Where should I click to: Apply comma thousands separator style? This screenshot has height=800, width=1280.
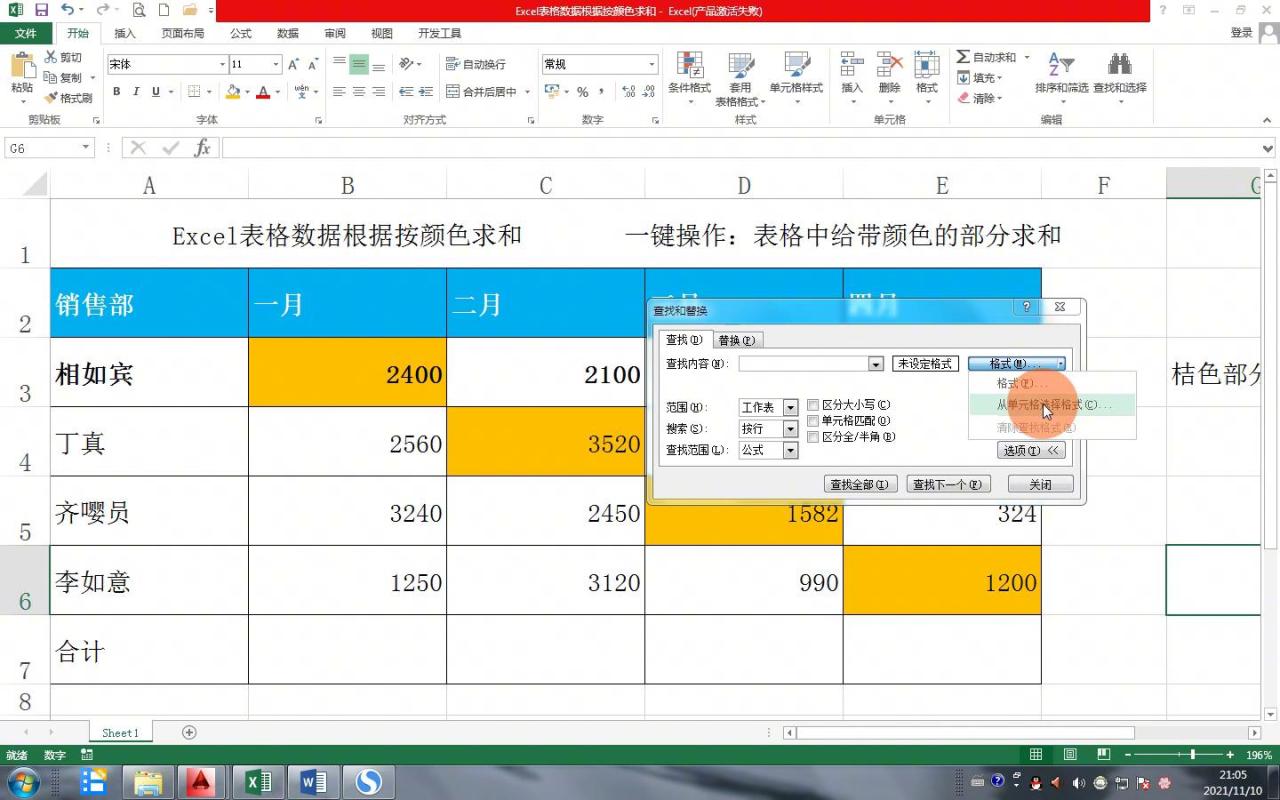tap(602, 92)
